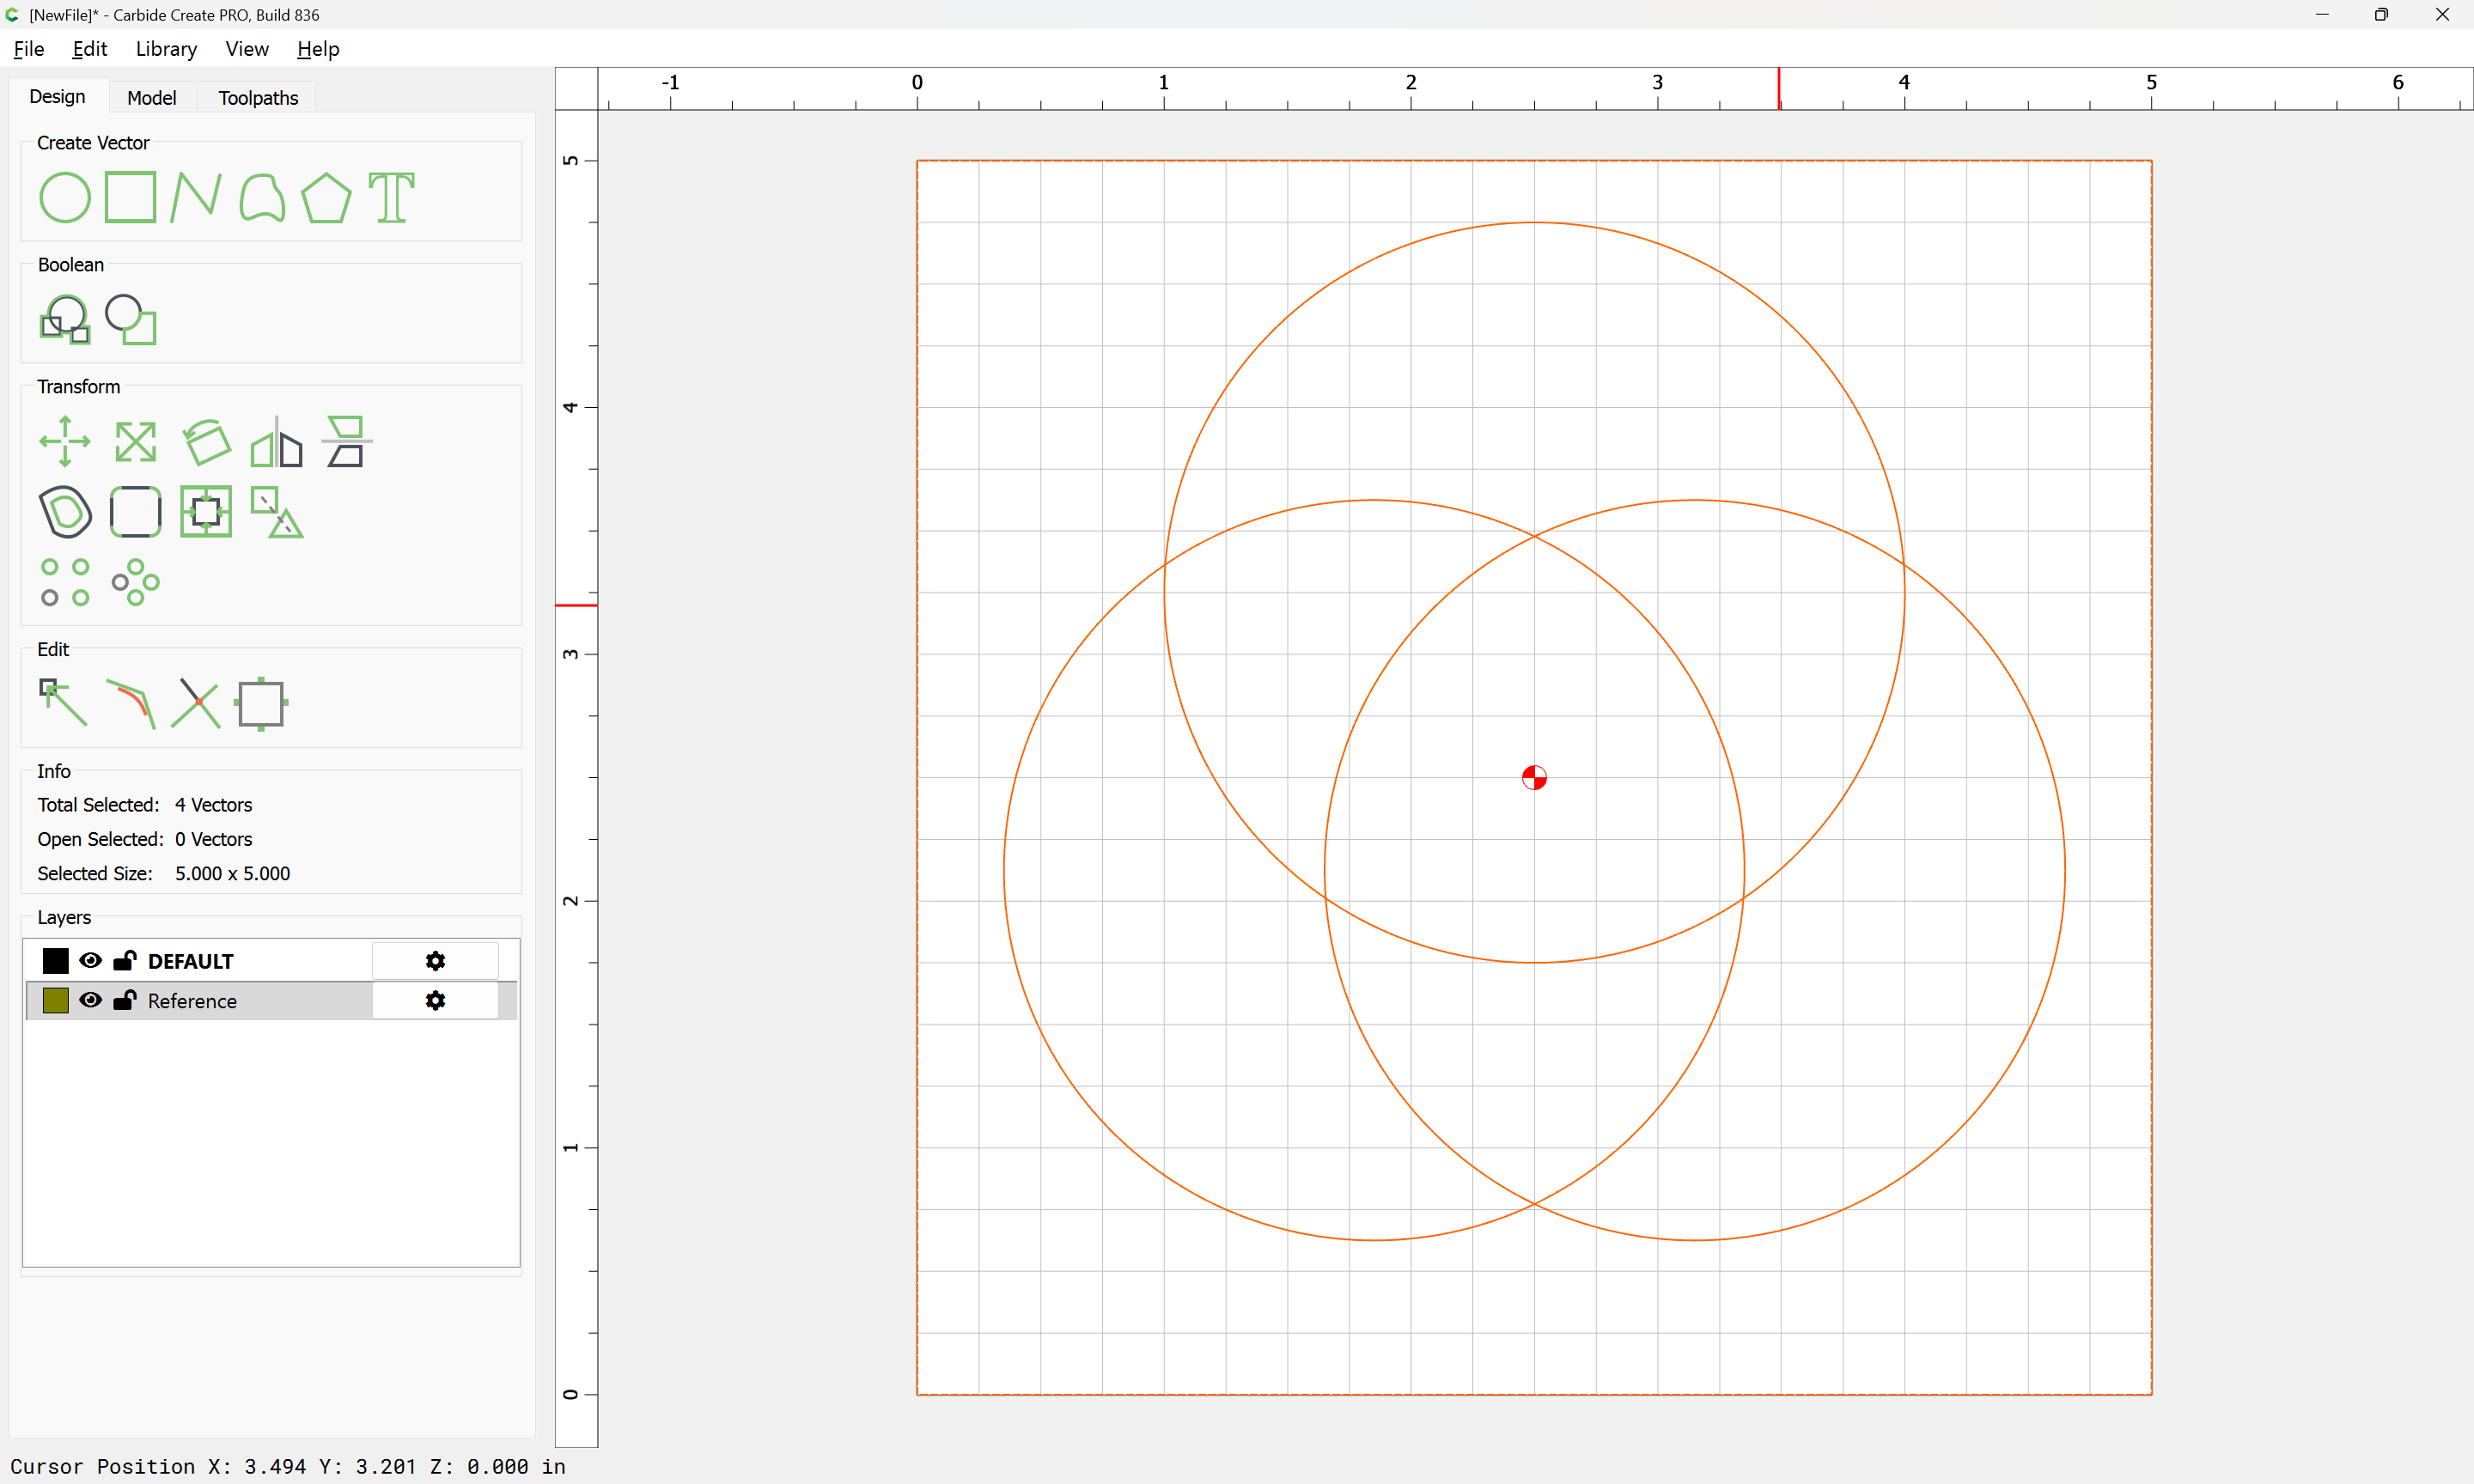2474x1484 pixels.
Task: Pick the Polygon vector tool
Action: [x=326, y=197]
